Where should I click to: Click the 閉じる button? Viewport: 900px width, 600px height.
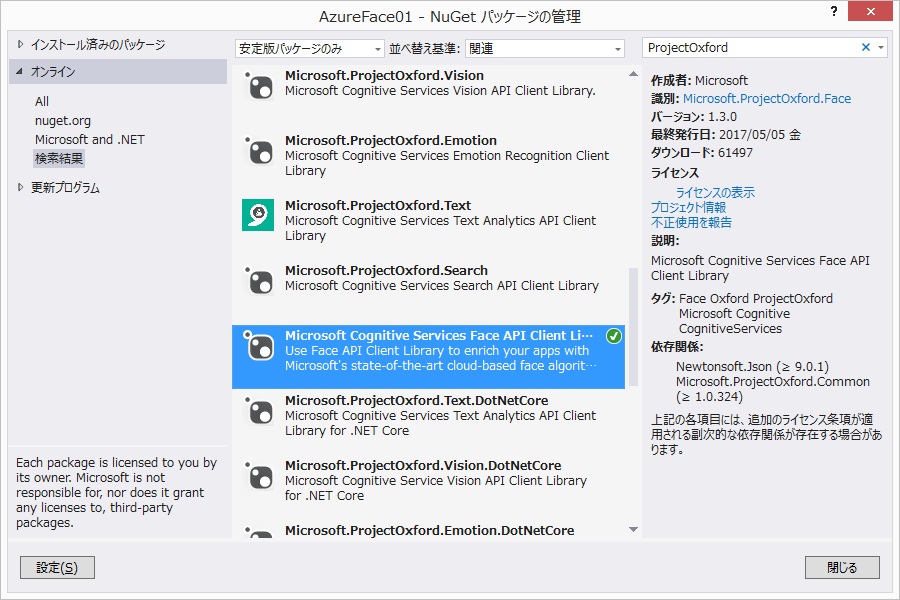click(x=842, y=567)
